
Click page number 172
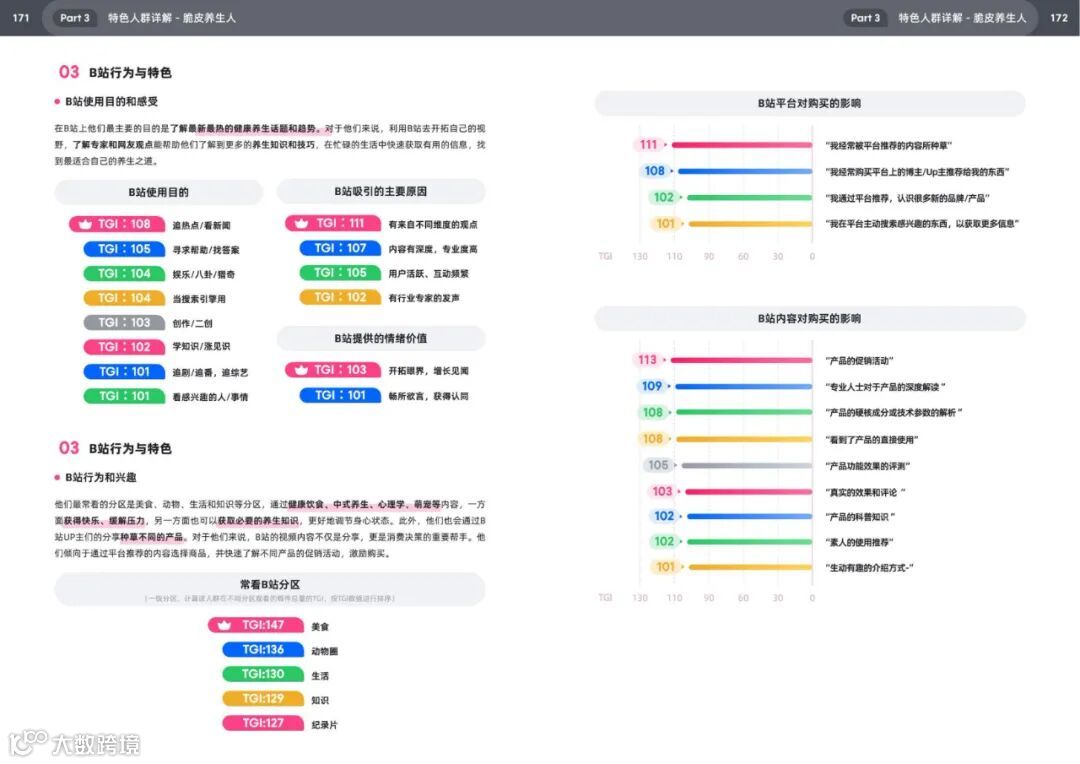tap(1059, 18)
